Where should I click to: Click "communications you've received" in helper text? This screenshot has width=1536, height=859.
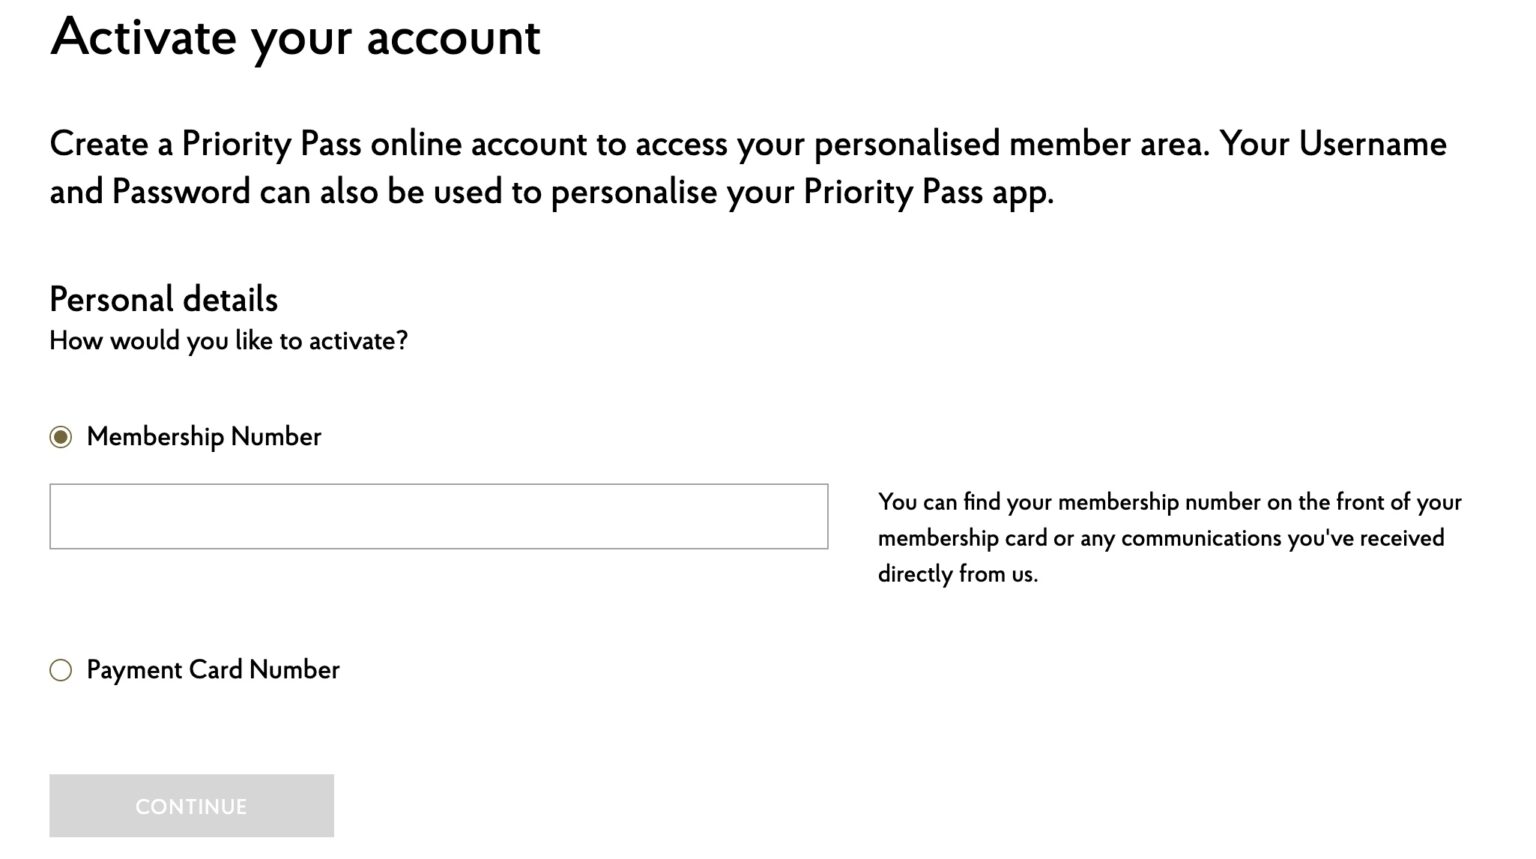pyautogui.click(x=1282, y=538)
